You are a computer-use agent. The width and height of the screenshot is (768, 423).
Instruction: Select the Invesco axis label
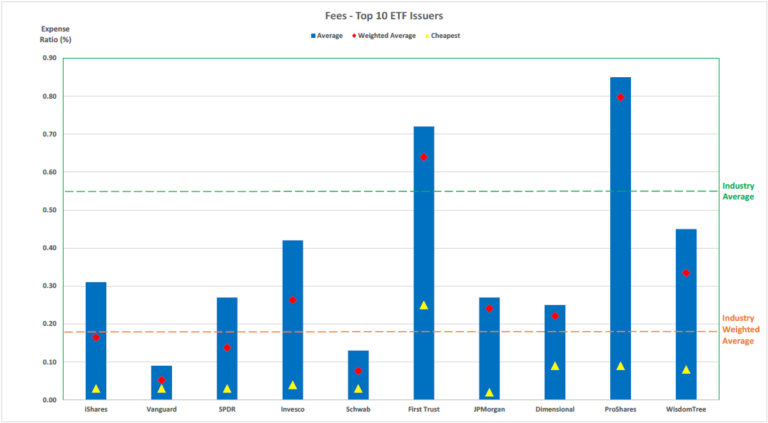(x=292, y=409)
